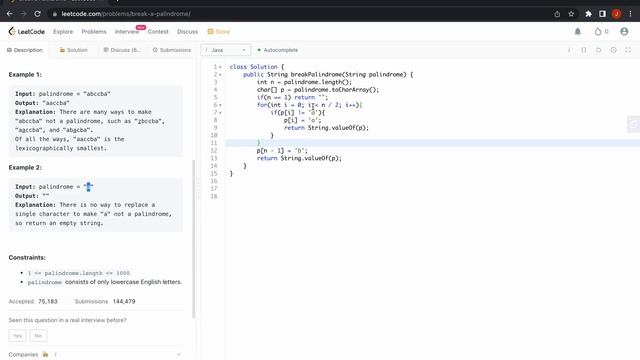The width and height of the screenshot is (640, 360).
Task: Click the floating icon at editor right edge
Action: [633, 124]
